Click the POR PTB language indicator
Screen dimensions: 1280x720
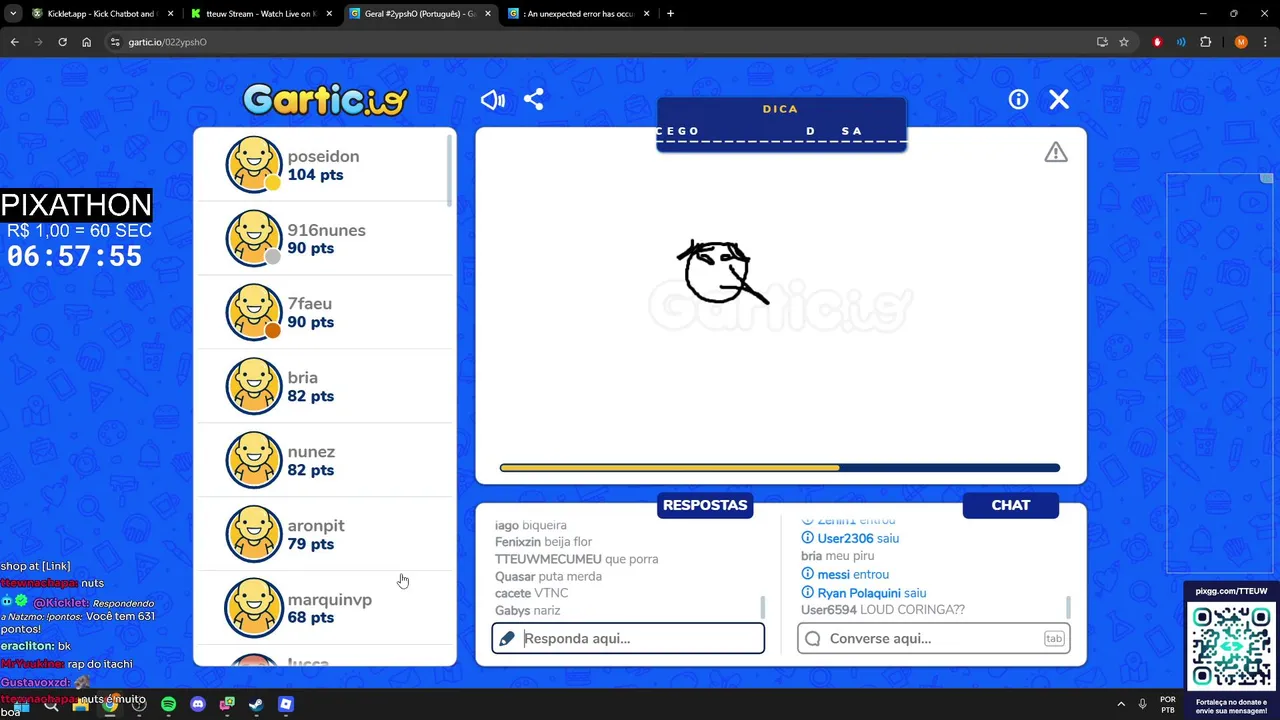pyautogui.click(x=1167, y=704)
